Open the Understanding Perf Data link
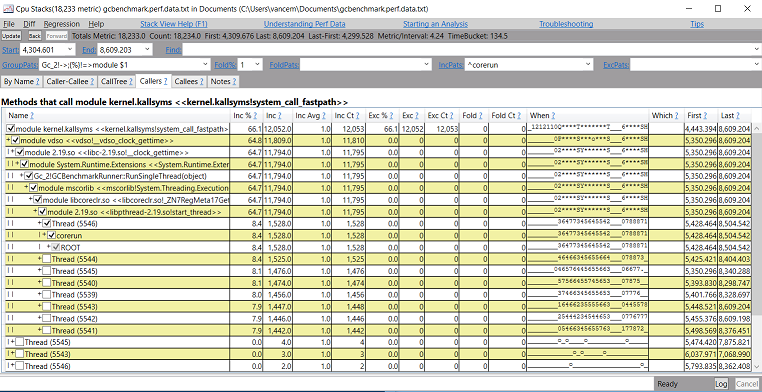 (304, 24)
